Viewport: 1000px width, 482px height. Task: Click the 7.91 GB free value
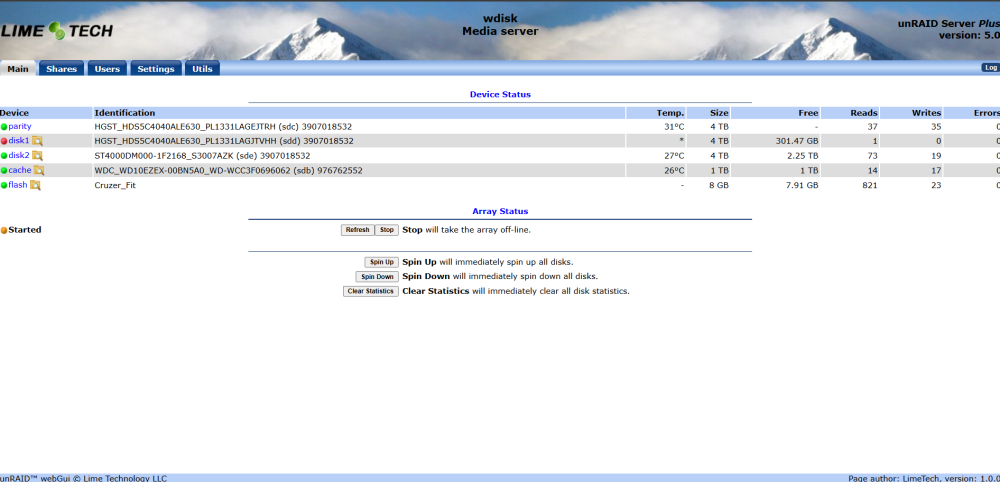[x=802, y=186]
